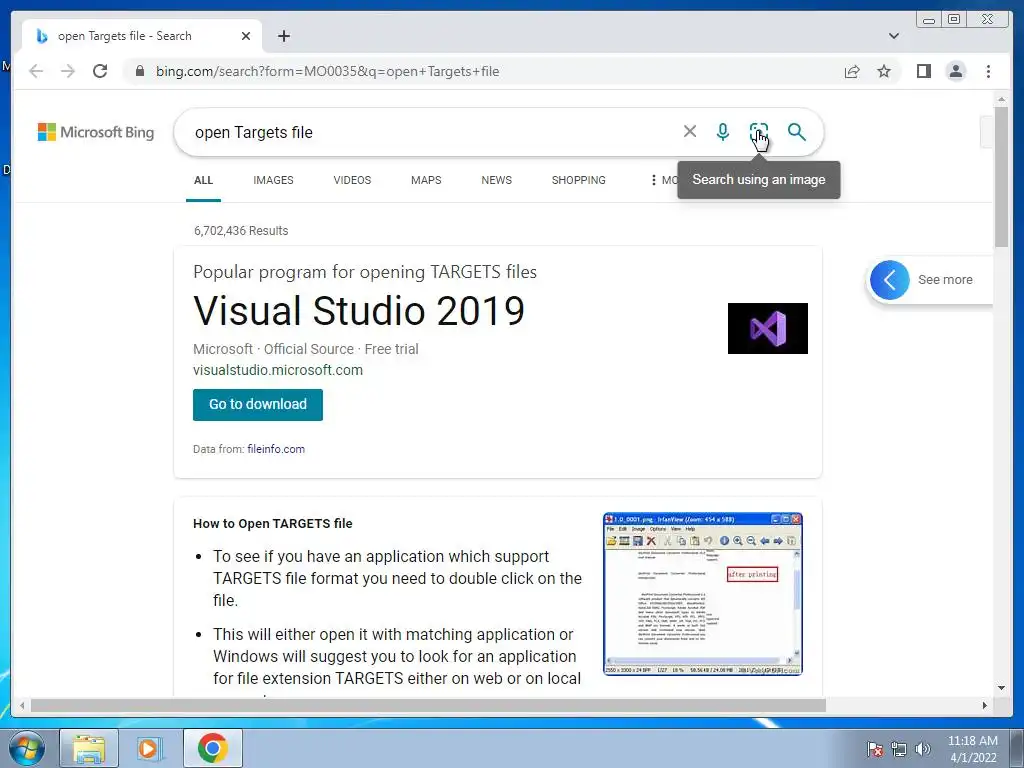Screen dimensions: 1024x768
Task: Click the Go to download button
Action: pyautogui.click(x=257, y=405)
